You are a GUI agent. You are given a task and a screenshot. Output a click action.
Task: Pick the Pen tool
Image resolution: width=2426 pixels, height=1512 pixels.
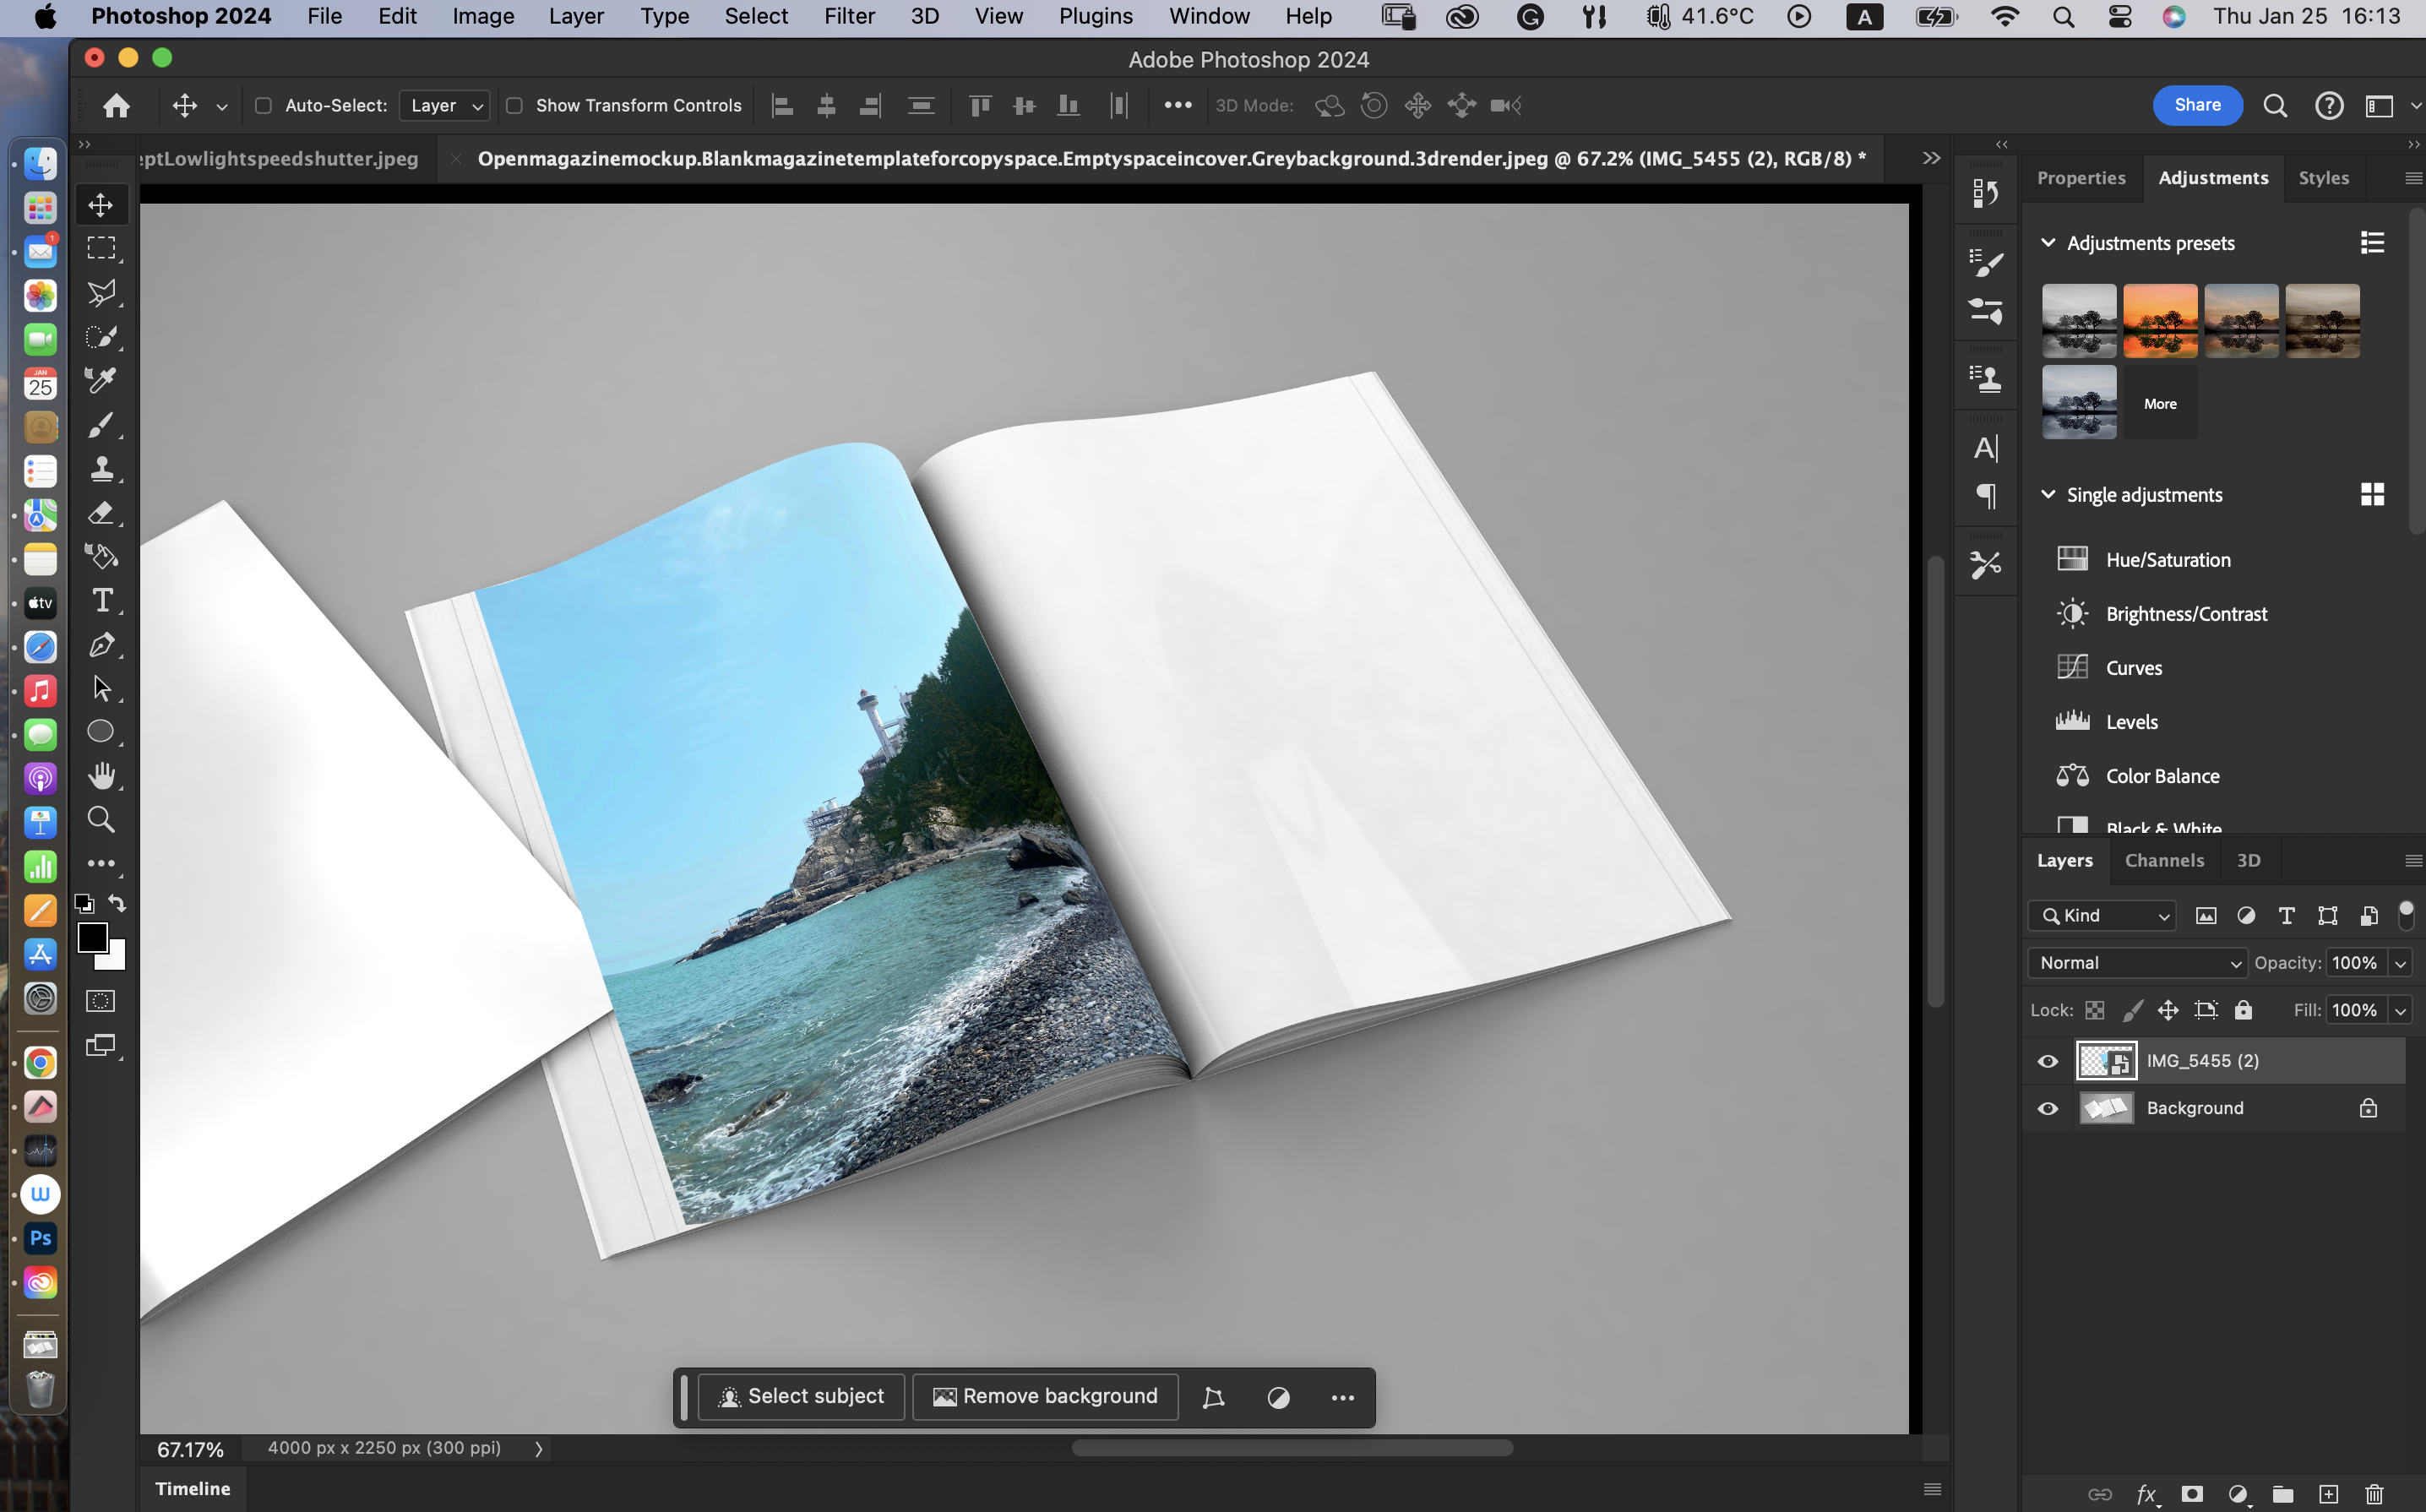coord(101,645)
